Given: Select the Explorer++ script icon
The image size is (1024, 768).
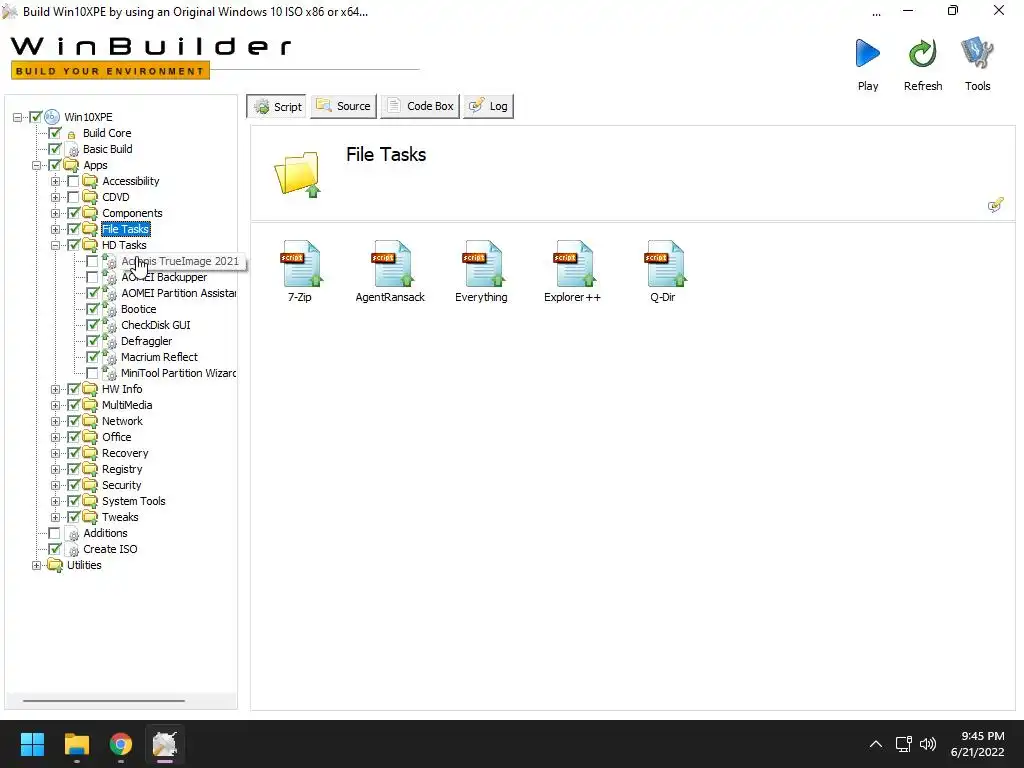Looking at the screenshot, I should coord(574,263).
